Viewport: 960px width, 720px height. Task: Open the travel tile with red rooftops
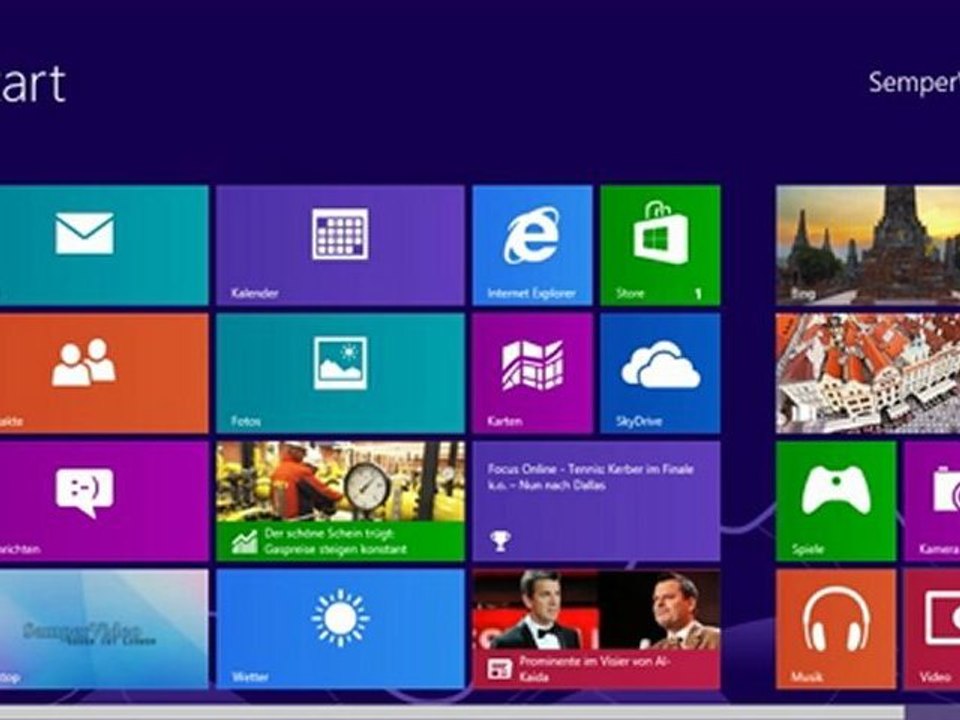tap(868, 373)
